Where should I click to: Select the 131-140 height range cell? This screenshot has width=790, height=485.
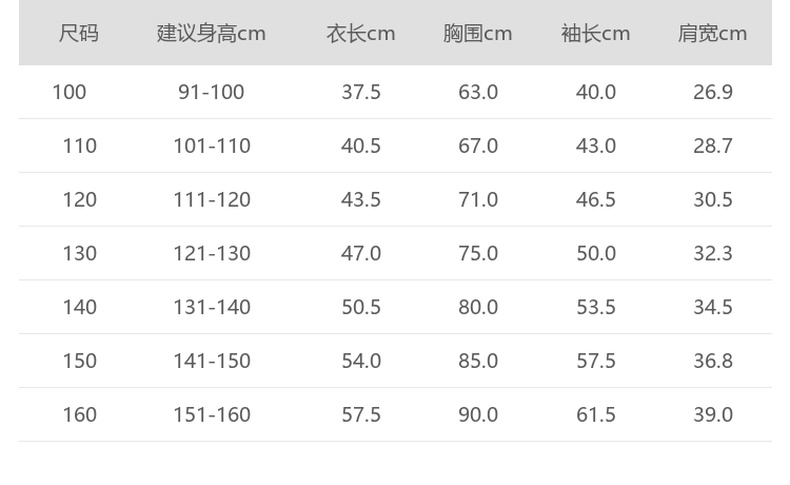pos(211,307)
